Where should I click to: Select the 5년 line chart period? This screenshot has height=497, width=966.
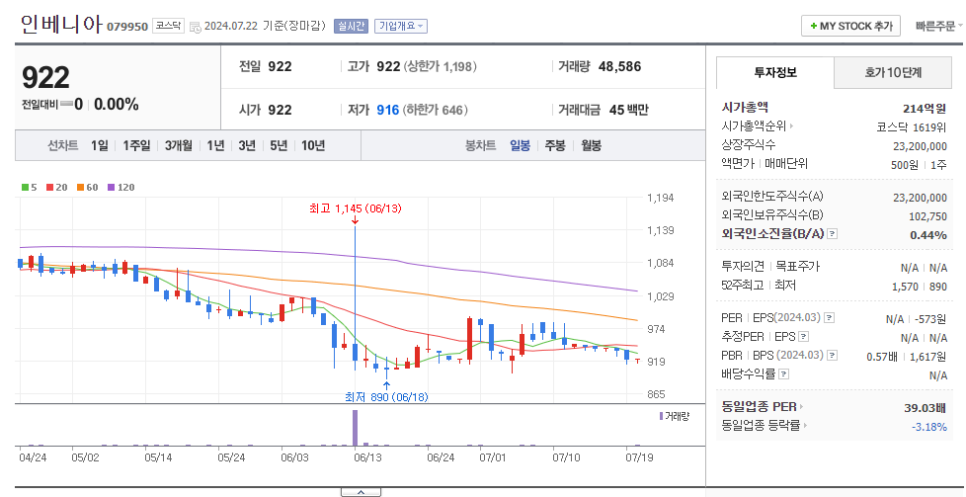point(278,146)
